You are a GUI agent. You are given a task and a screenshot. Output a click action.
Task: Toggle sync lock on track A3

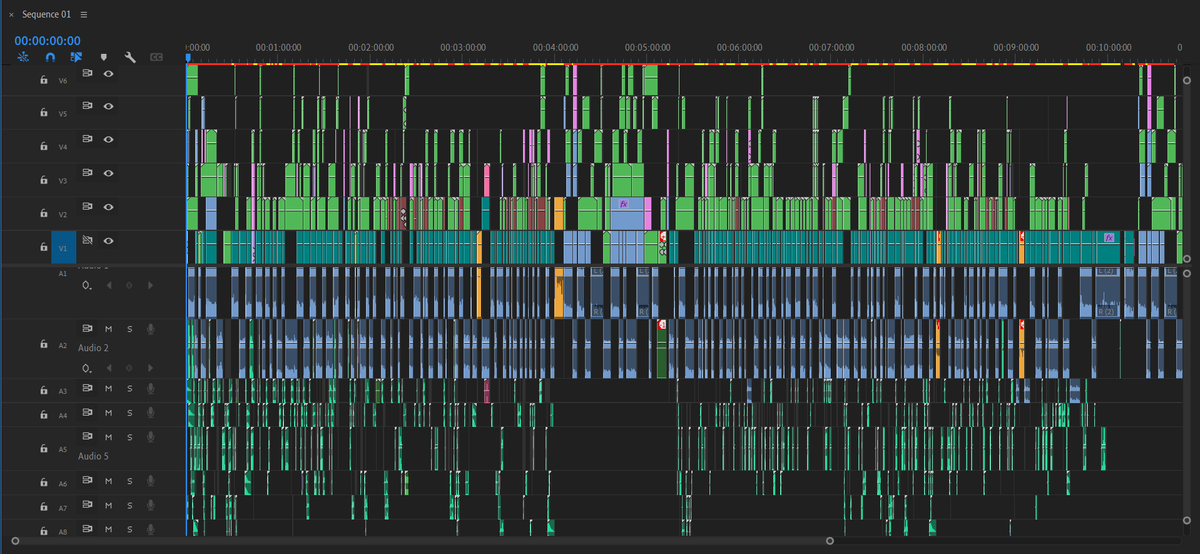(87, 388)
